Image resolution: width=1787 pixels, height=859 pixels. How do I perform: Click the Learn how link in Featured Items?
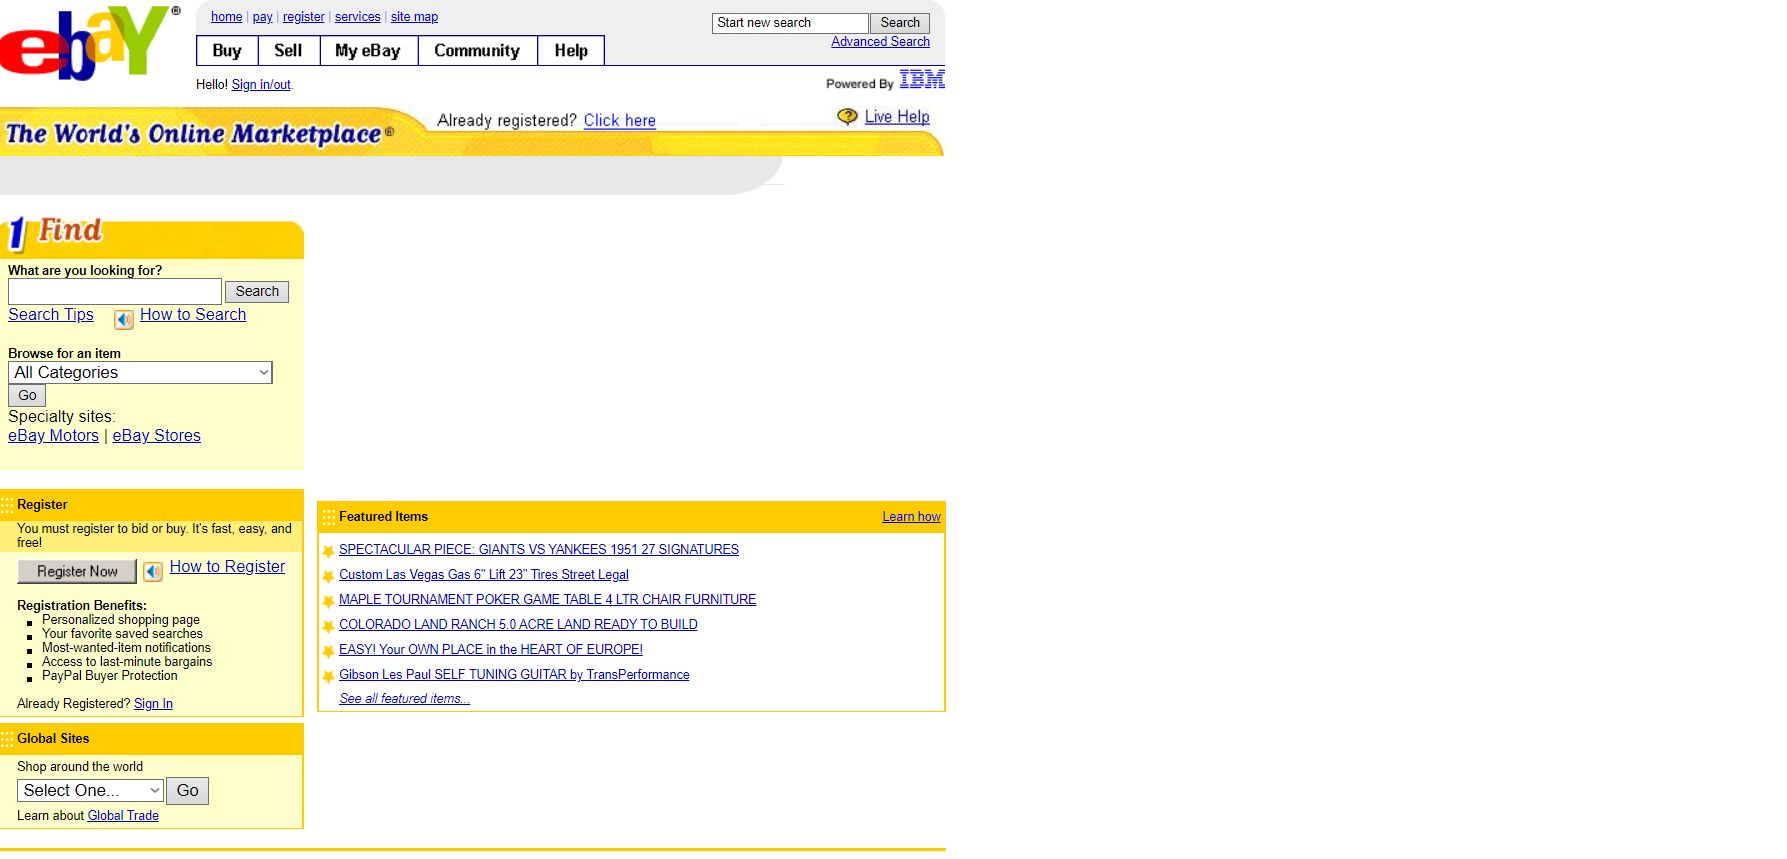[x=911, y=517]
